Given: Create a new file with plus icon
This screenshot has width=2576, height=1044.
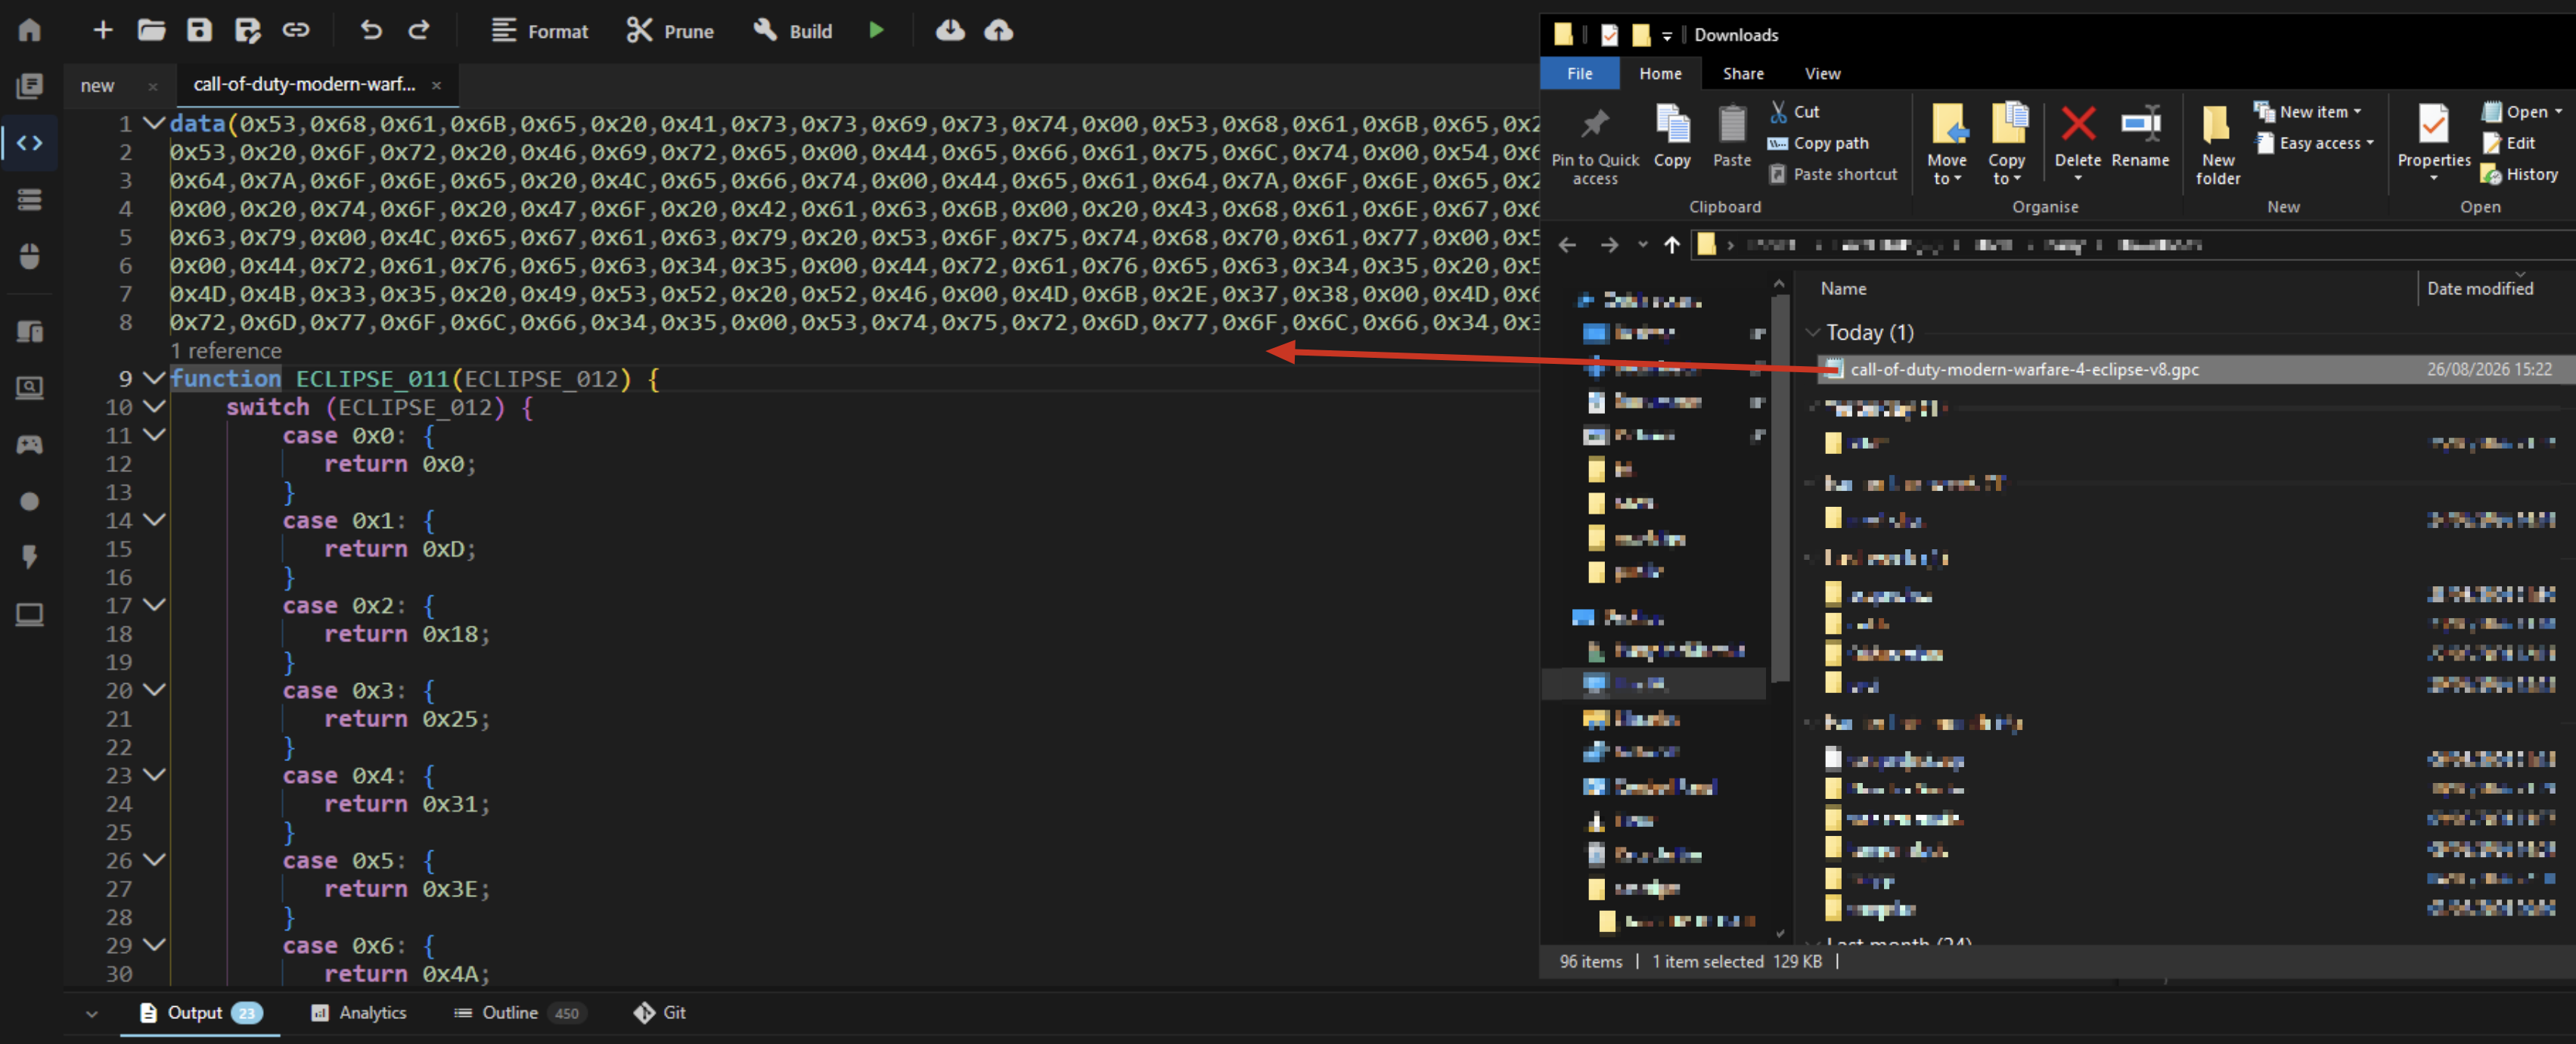Looking at the screenshot, I should (x=102, y=30).
